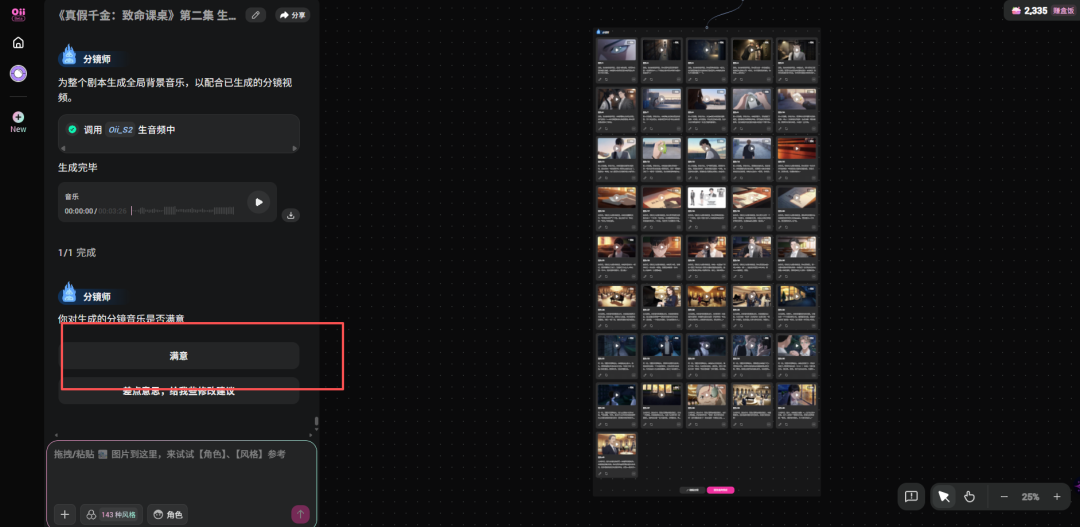Click right scroll arrow under Oii_S2 box

pos(295,149)
